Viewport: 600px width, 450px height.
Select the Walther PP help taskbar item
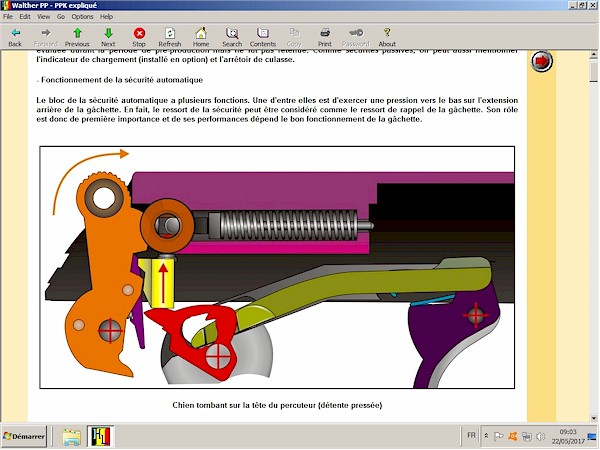(x=100, y=437)
